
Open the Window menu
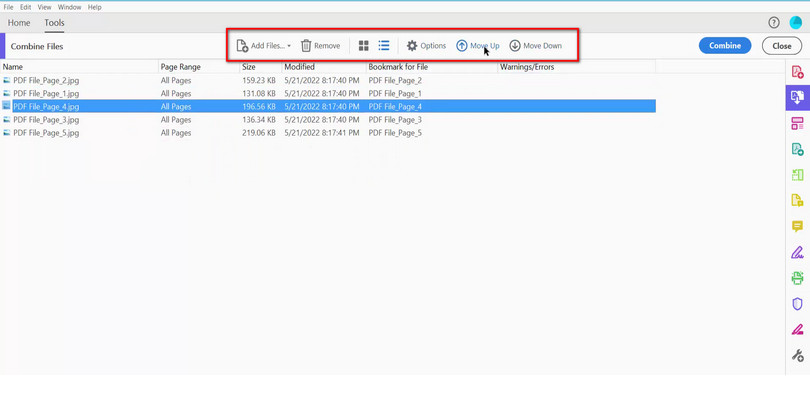click(69, 7)
